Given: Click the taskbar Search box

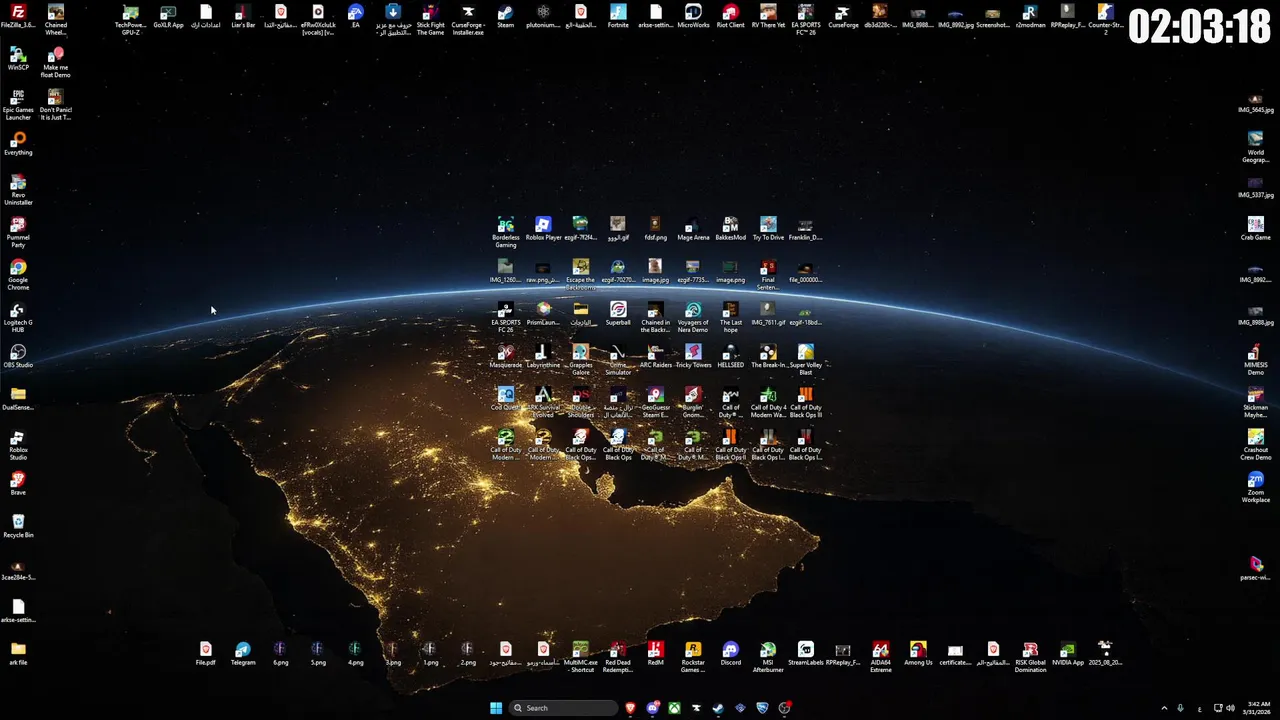Looking at the screenshot, I should point(563,708).
